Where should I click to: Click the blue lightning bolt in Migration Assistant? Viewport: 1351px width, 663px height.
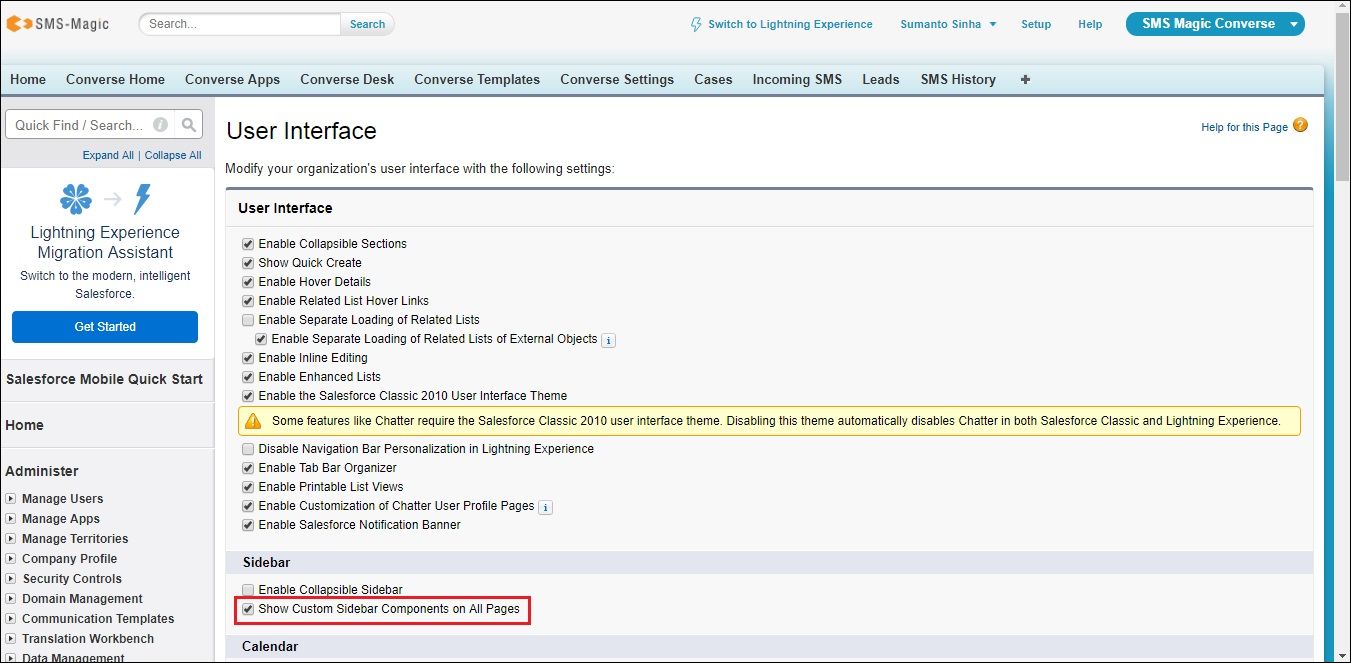(x=142, y=199)
